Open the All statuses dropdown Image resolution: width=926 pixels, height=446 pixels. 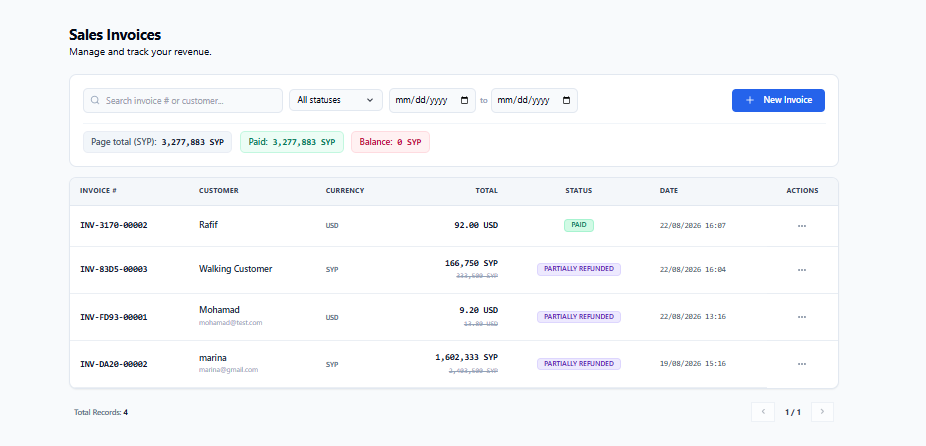[x=335, y=100]
